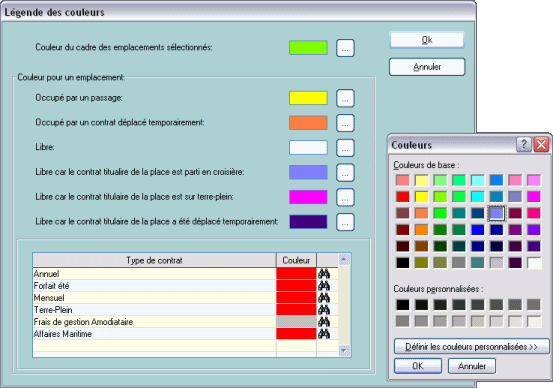
Task: Open color picker for Occupé par un passage
Action: (x=345, y=98)
